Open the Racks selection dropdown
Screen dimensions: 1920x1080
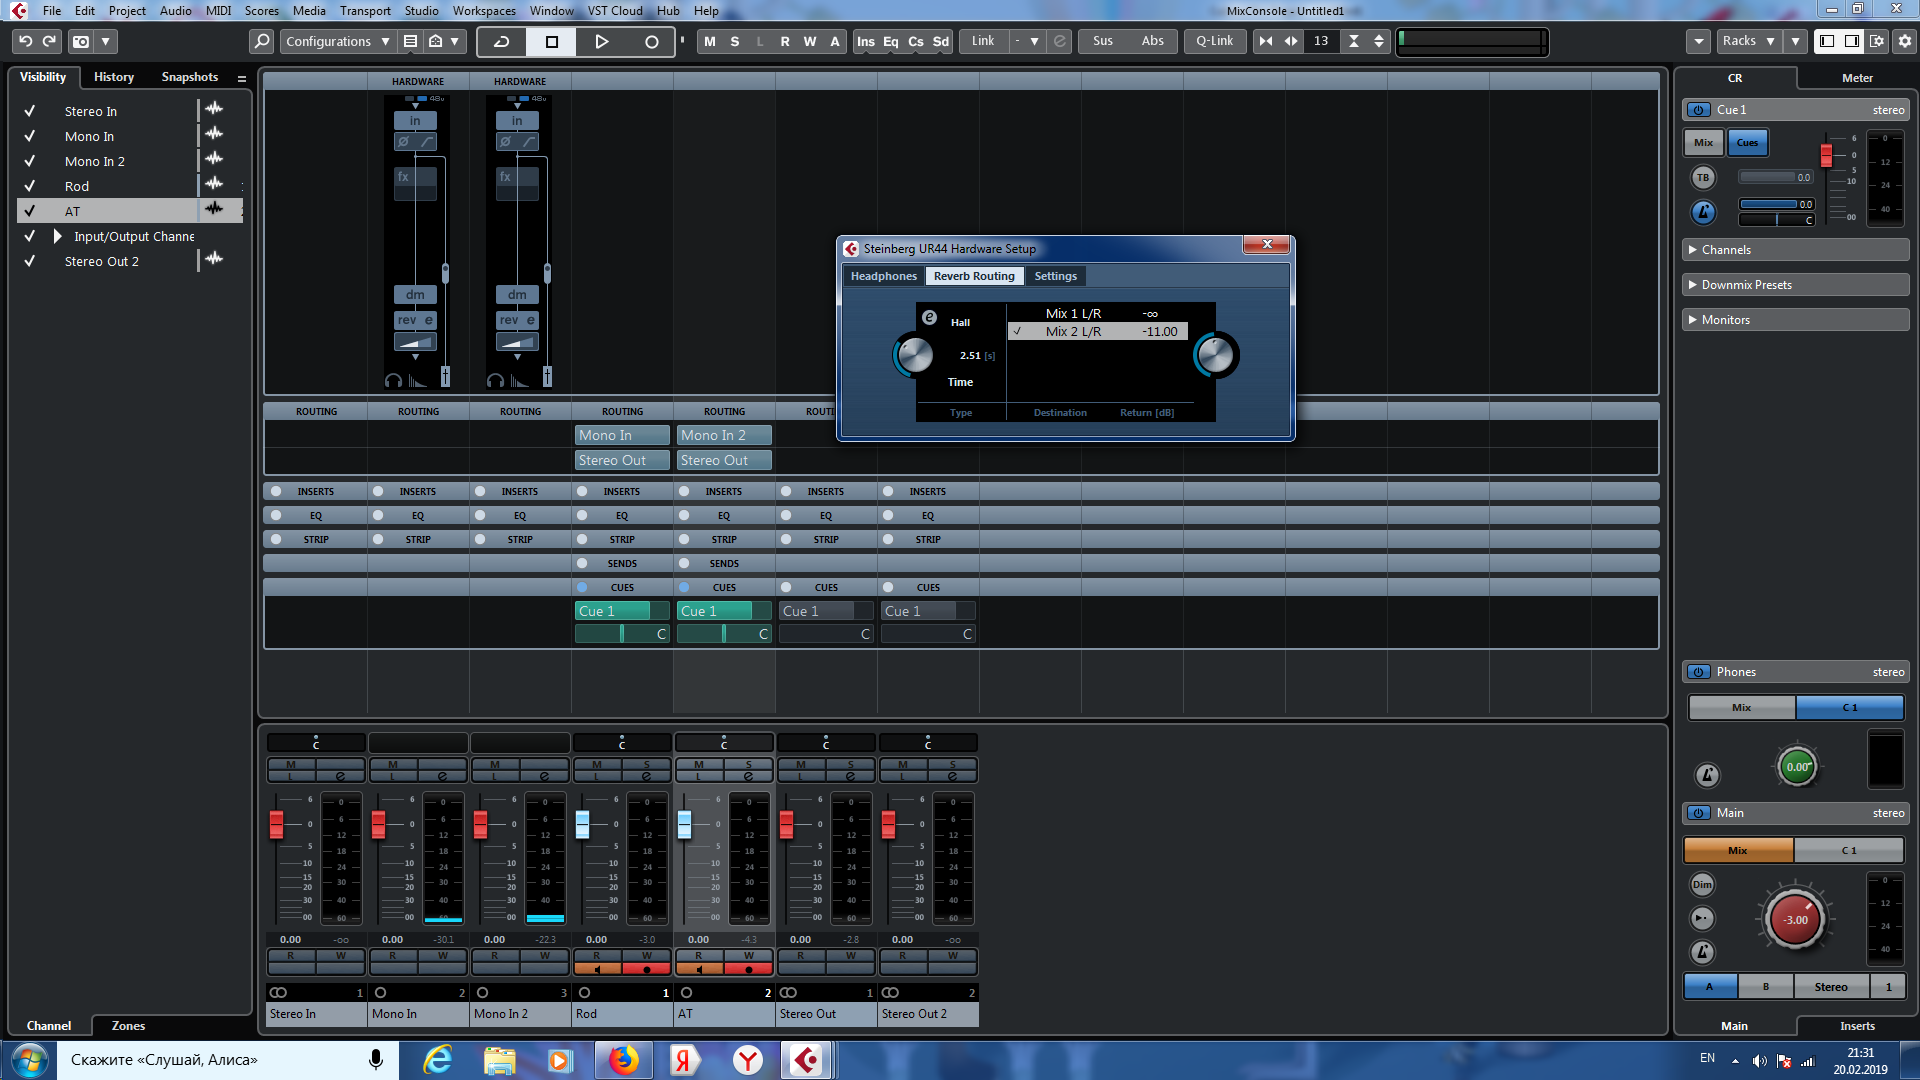(x=1747, y=41)
